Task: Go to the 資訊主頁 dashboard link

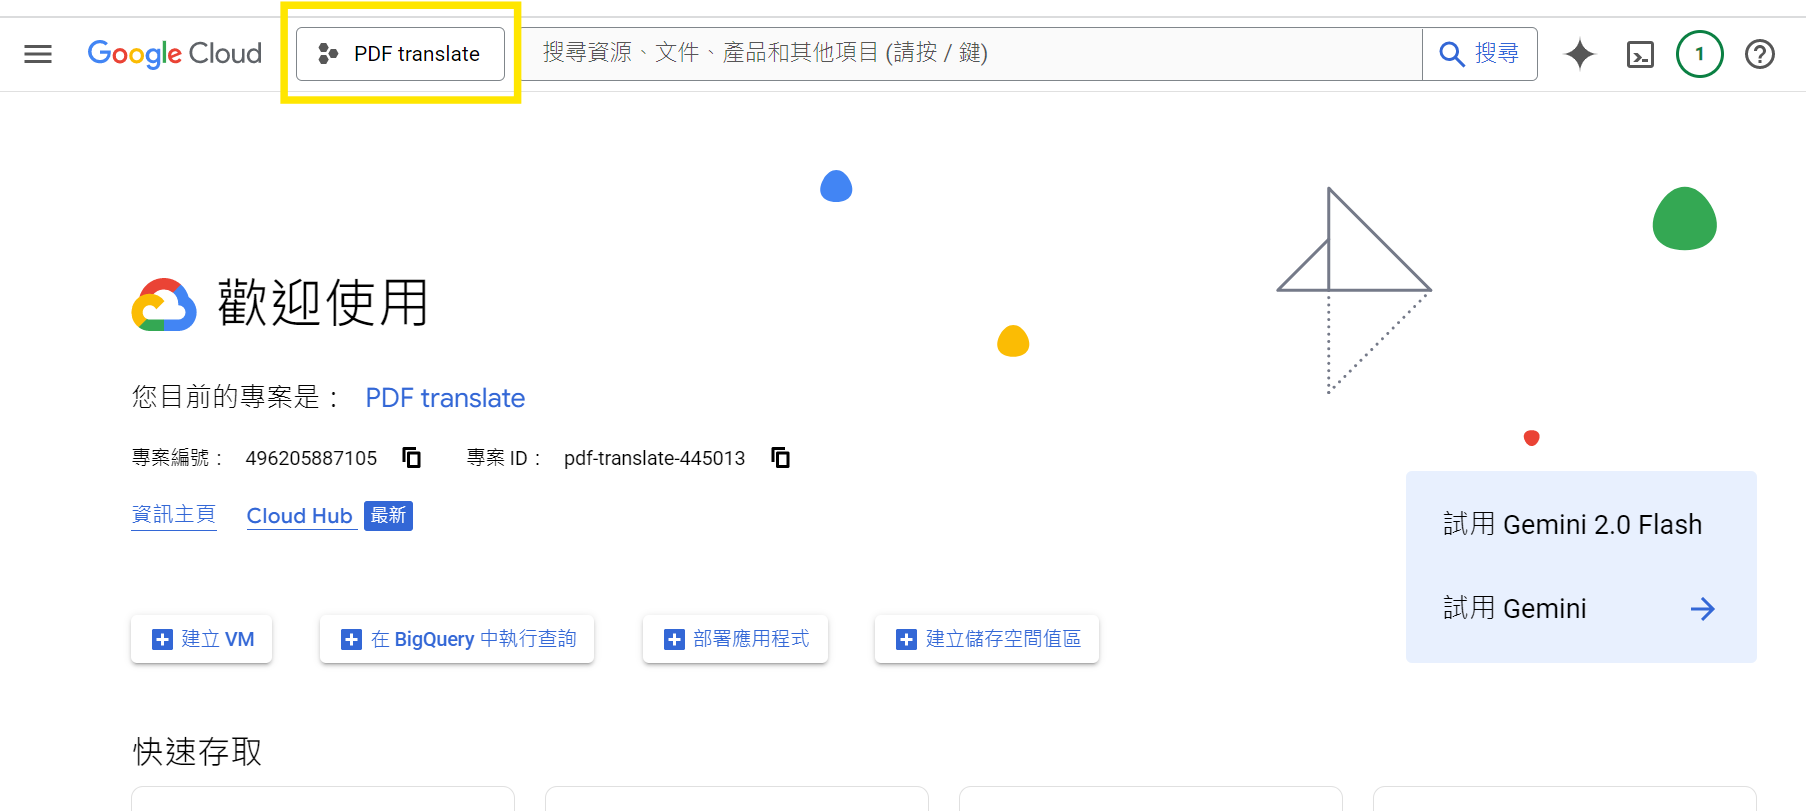Action: [174, 515]
